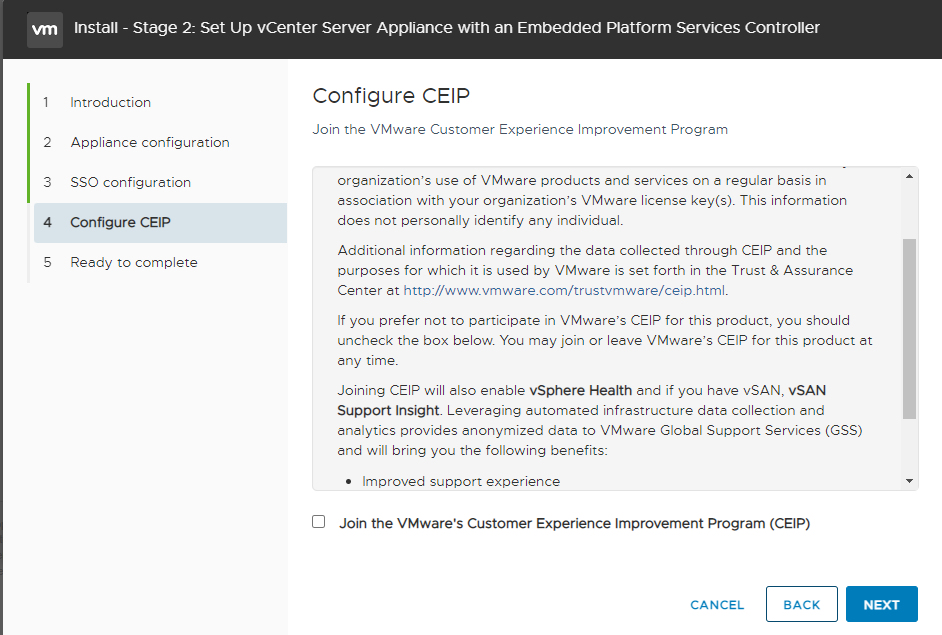
Task: Open the ceip.html Trust & Assurance link
Action: (564, 290)
